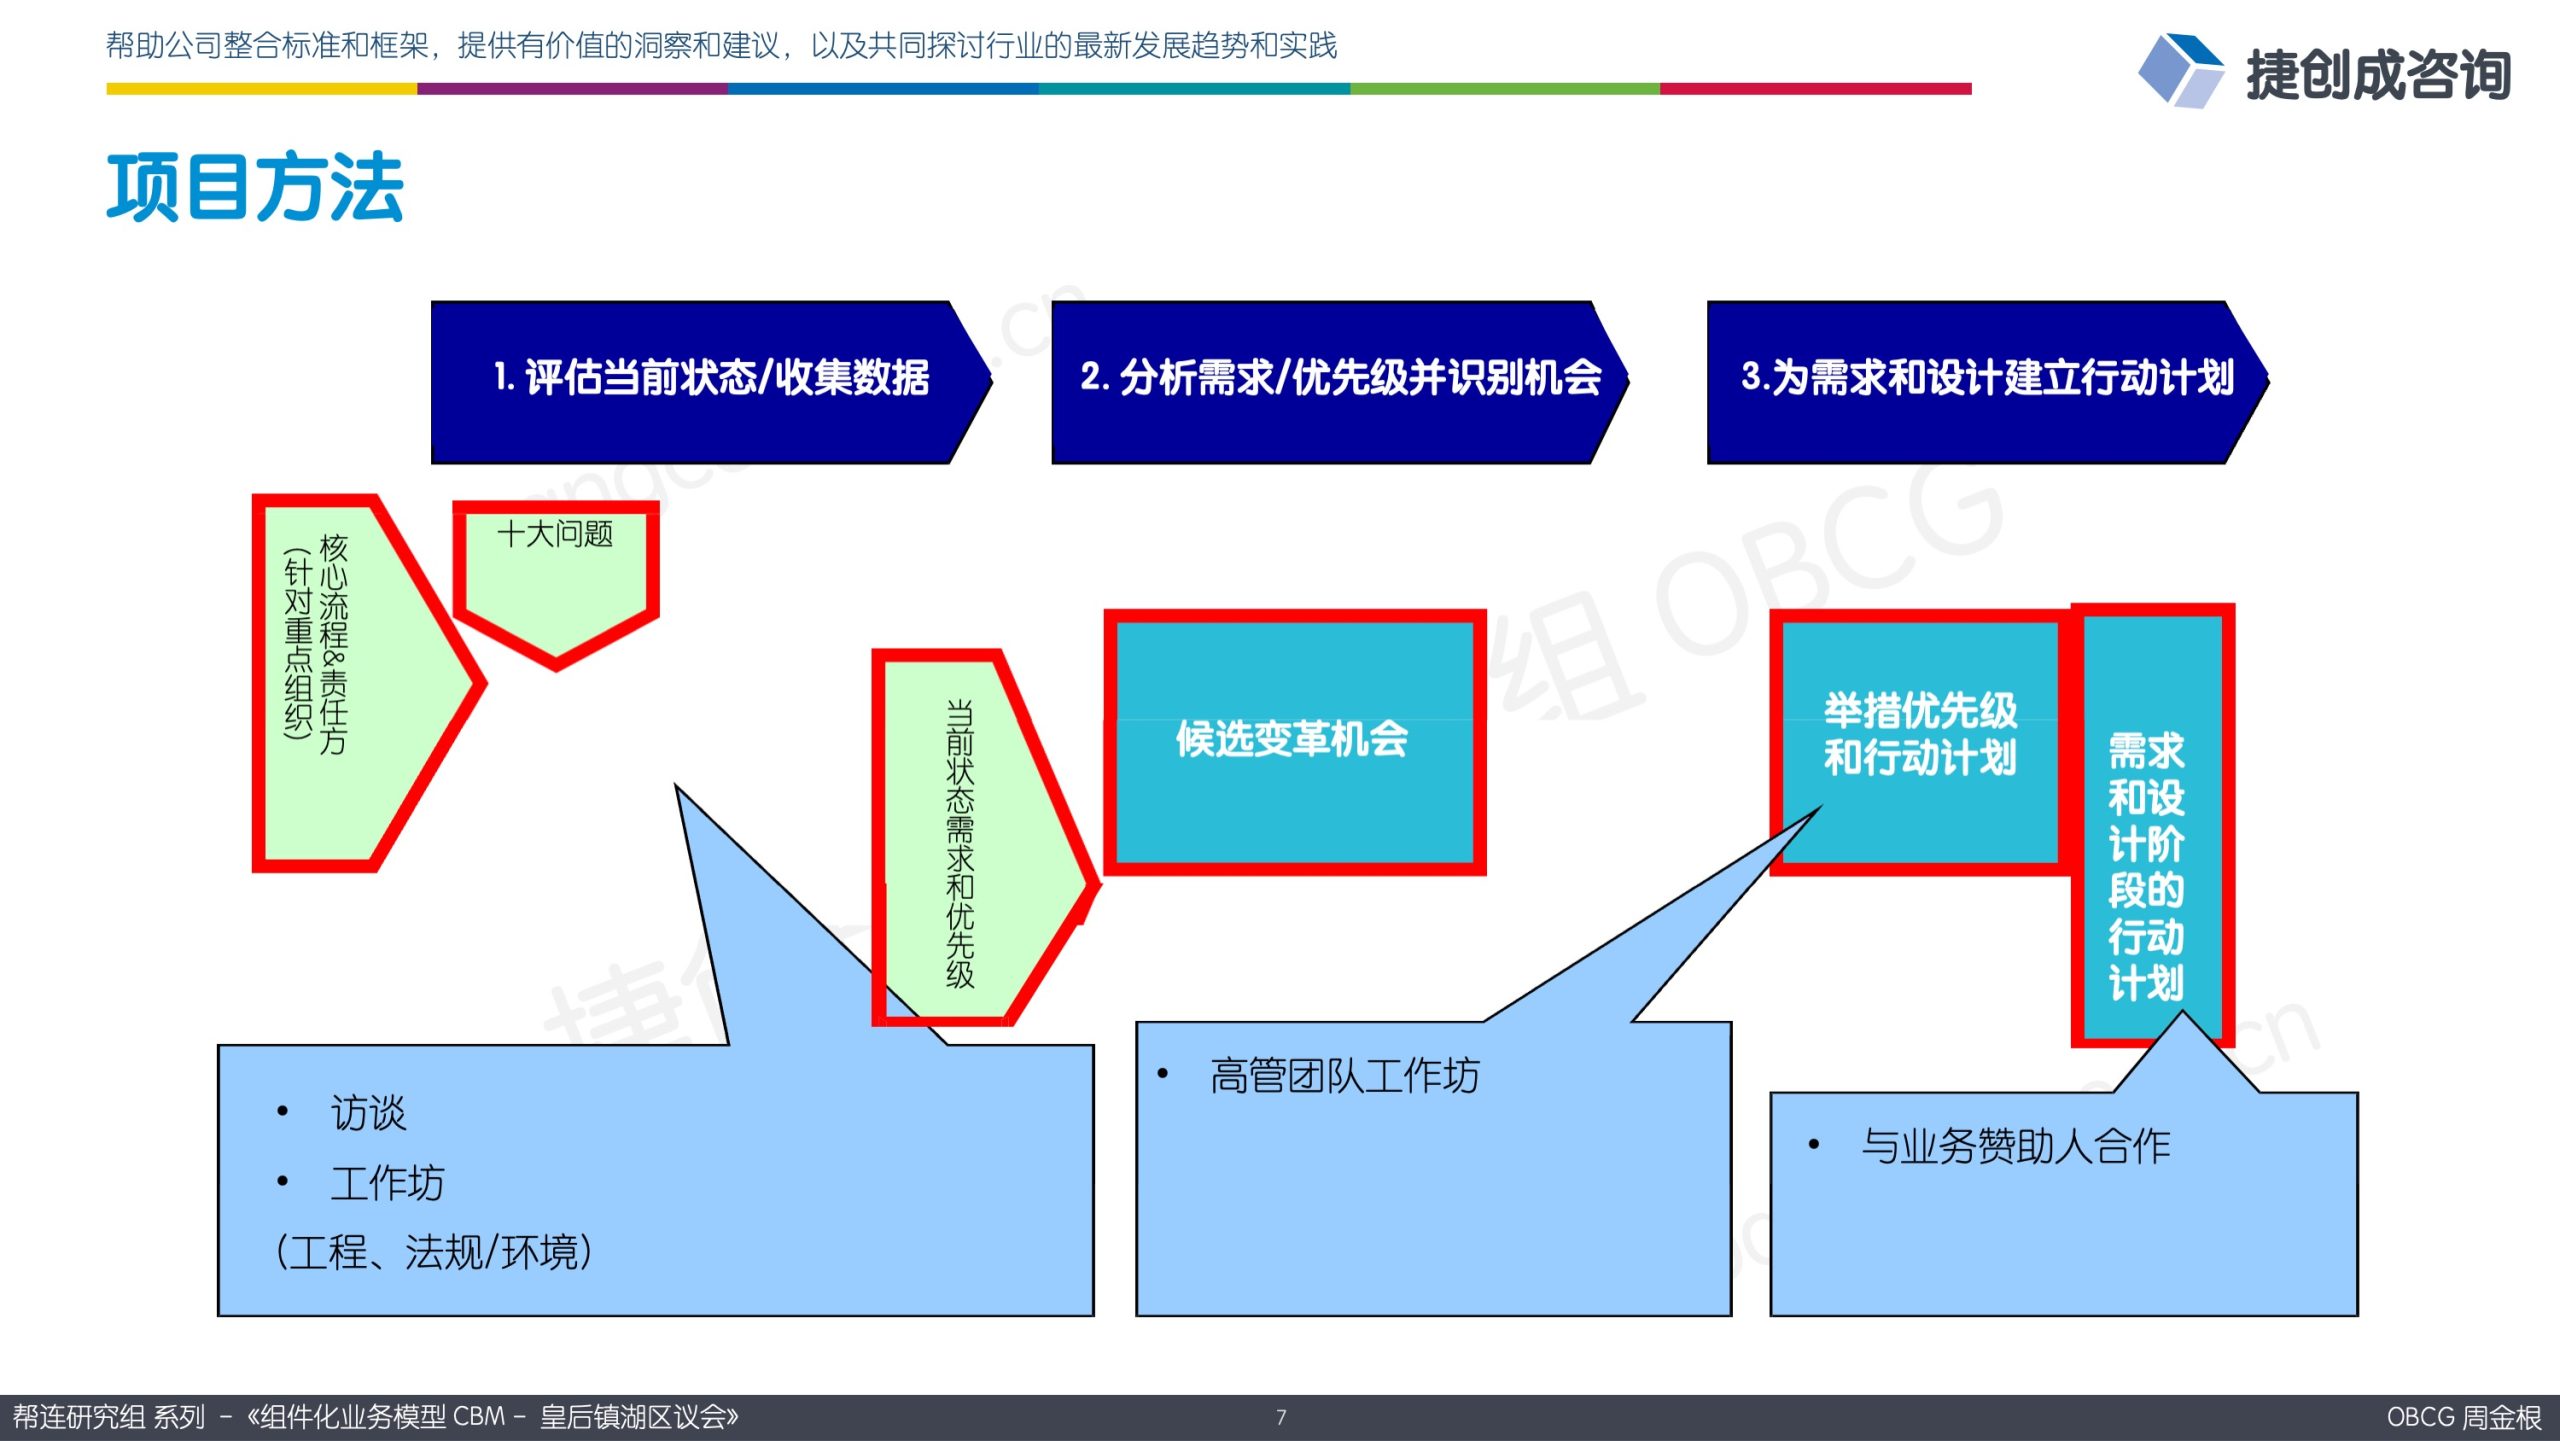Select the 十大问题 green pentagon shape

pyautogui.click(x=556, y=585)
